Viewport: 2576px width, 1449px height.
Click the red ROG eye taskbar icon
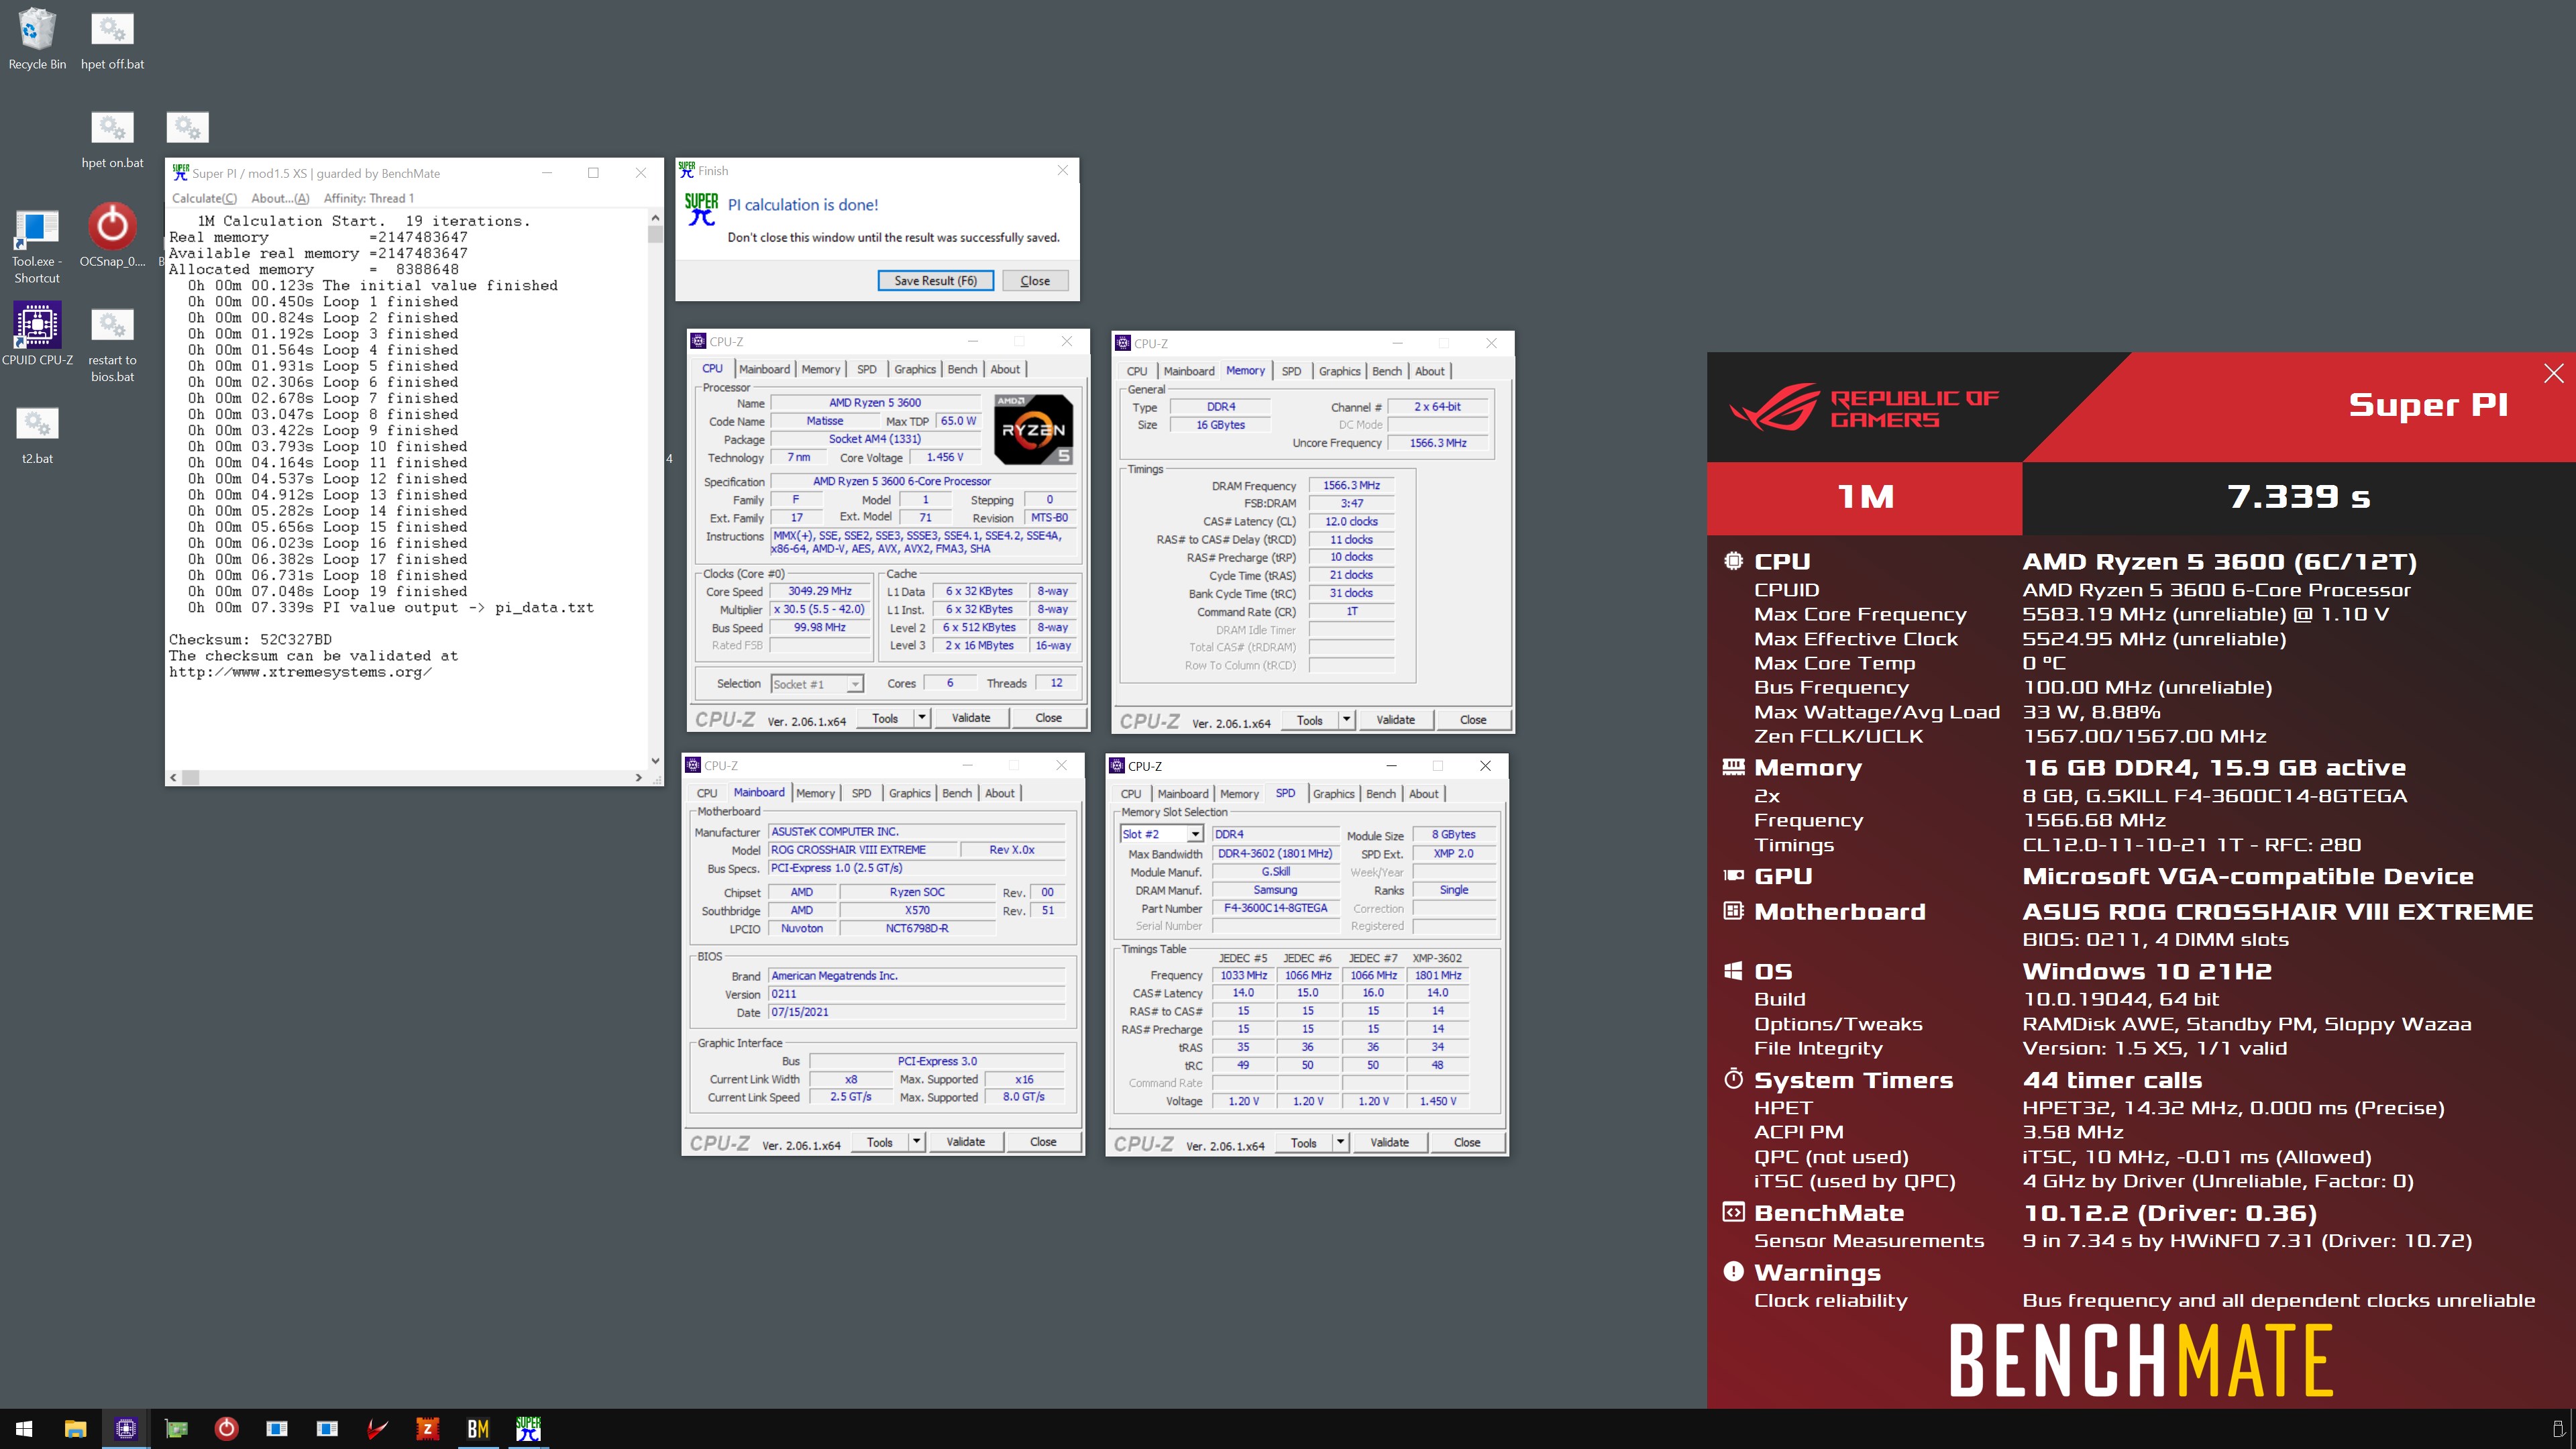pyautogui.click(x=377, y=1429)
